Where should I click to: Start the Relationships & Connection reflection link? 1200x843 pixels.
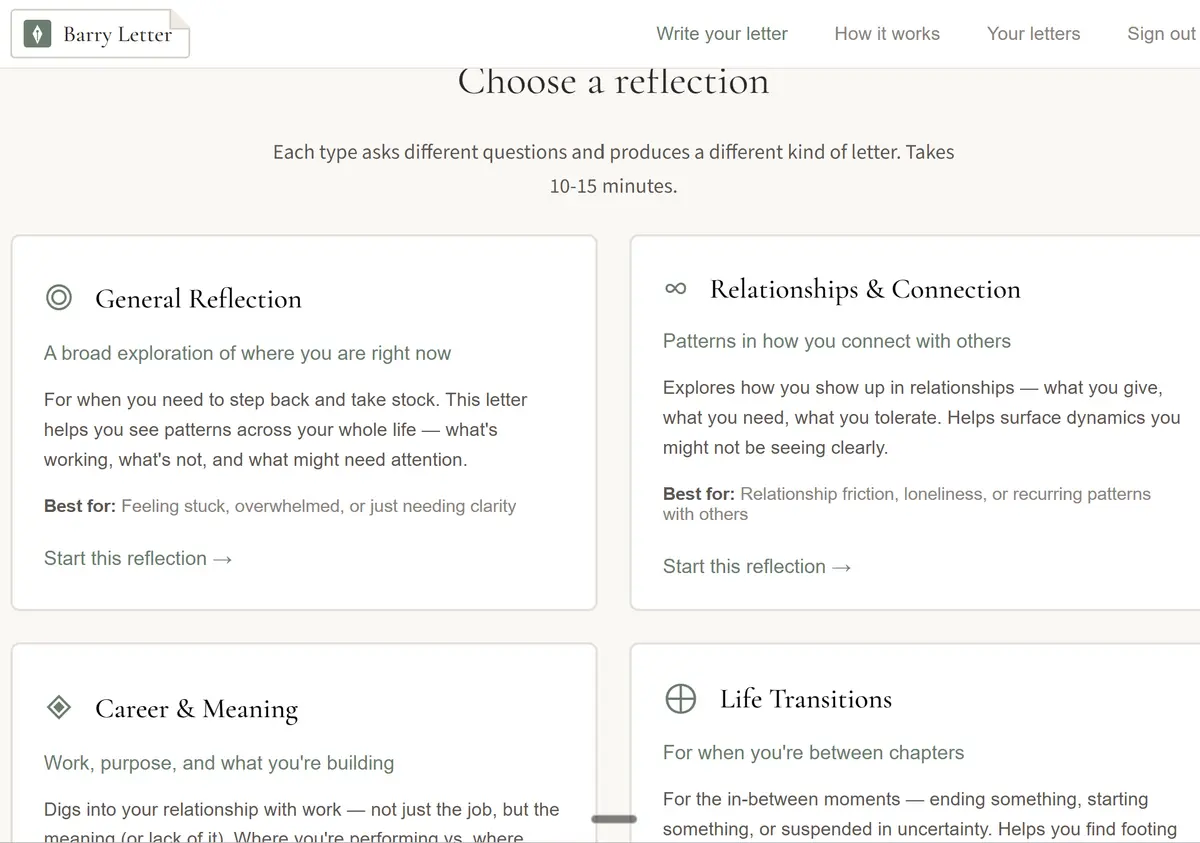pos(757,567)
